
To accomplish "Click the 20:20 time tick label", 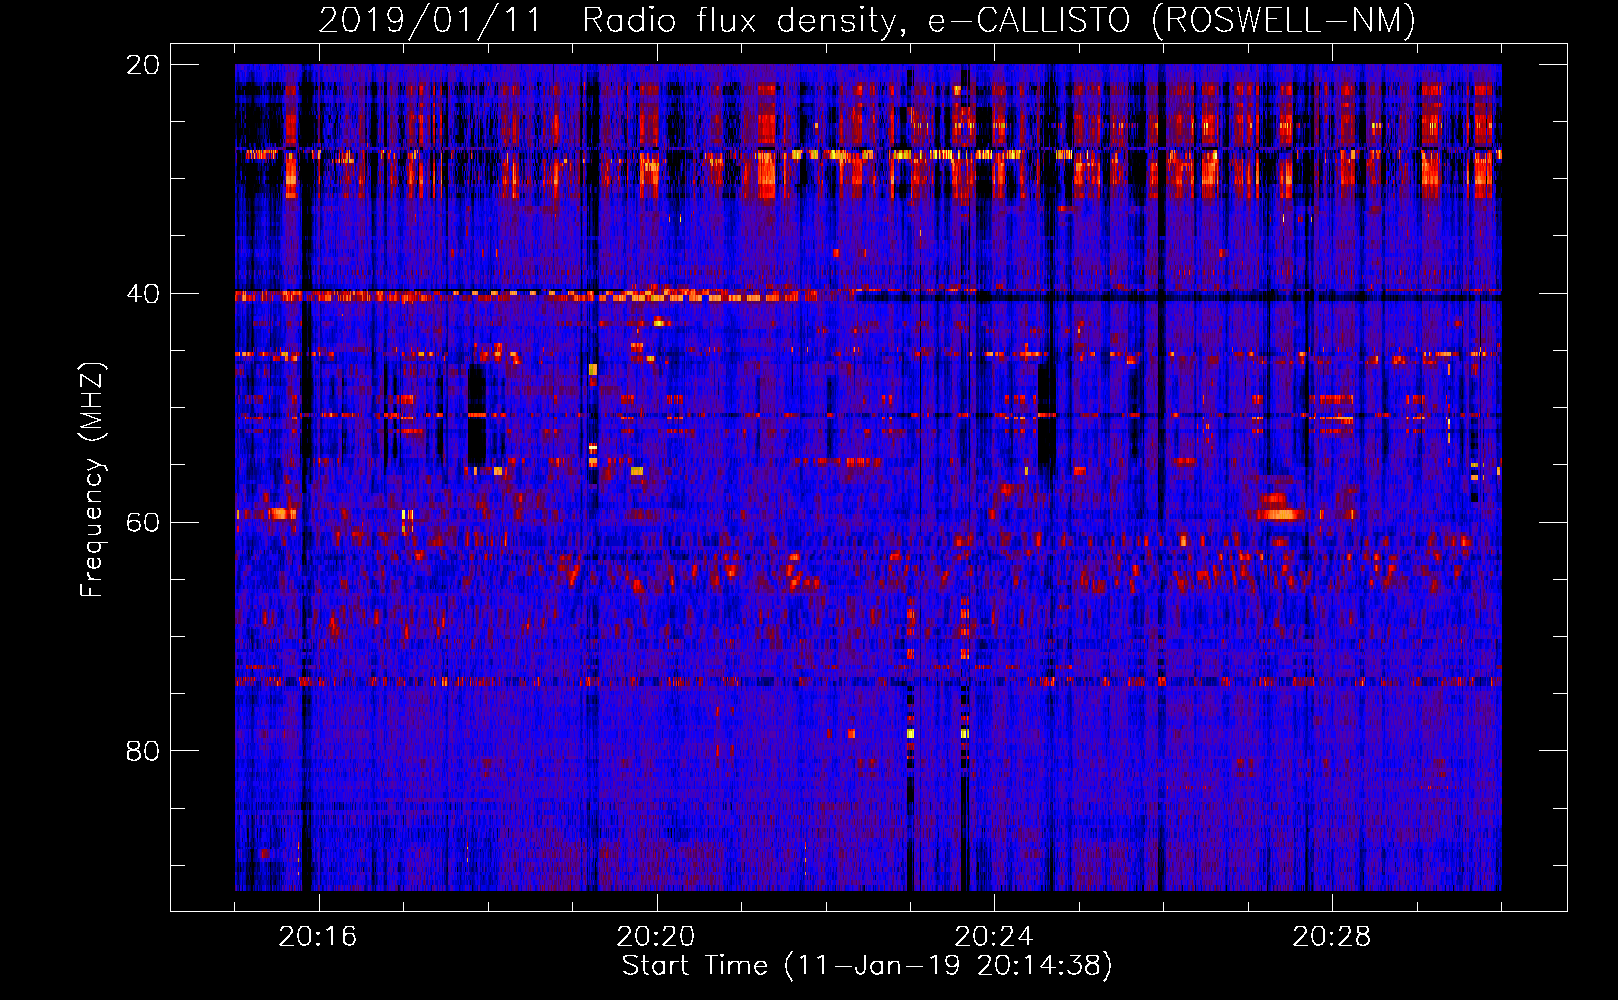I will click(x=656, y=937).
